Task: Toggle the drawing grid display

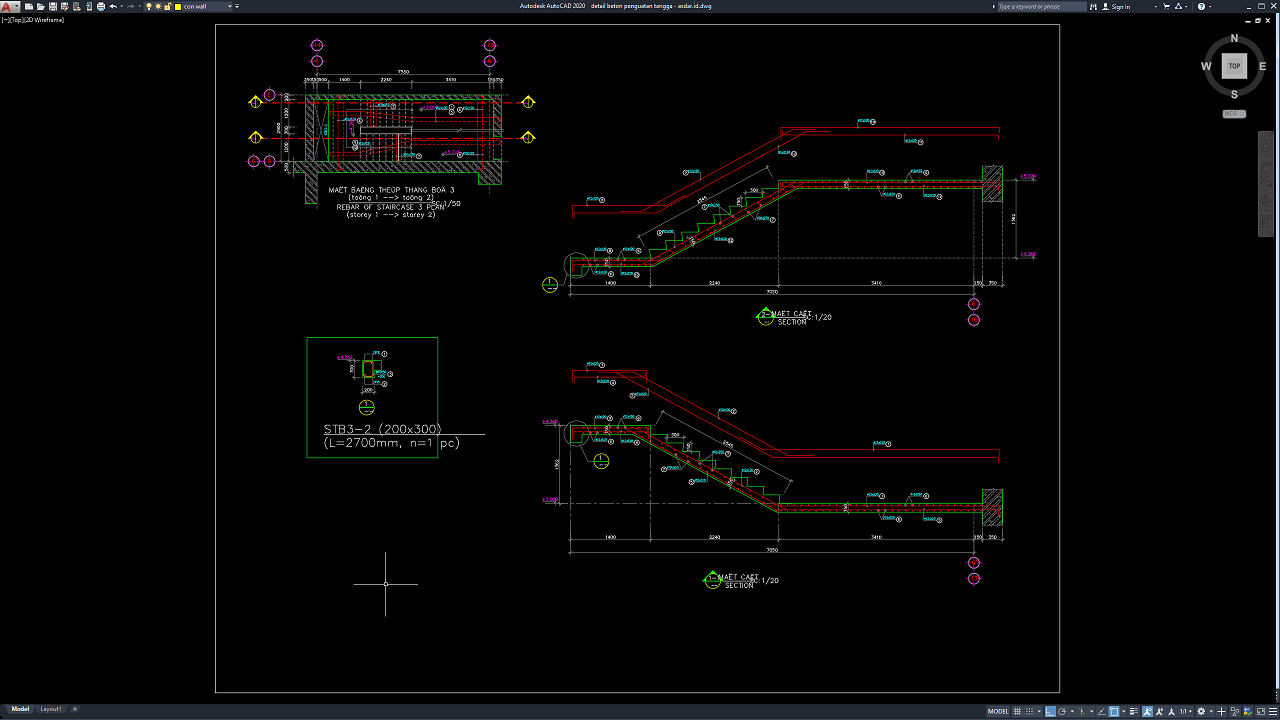Action: pos(1017,711)
